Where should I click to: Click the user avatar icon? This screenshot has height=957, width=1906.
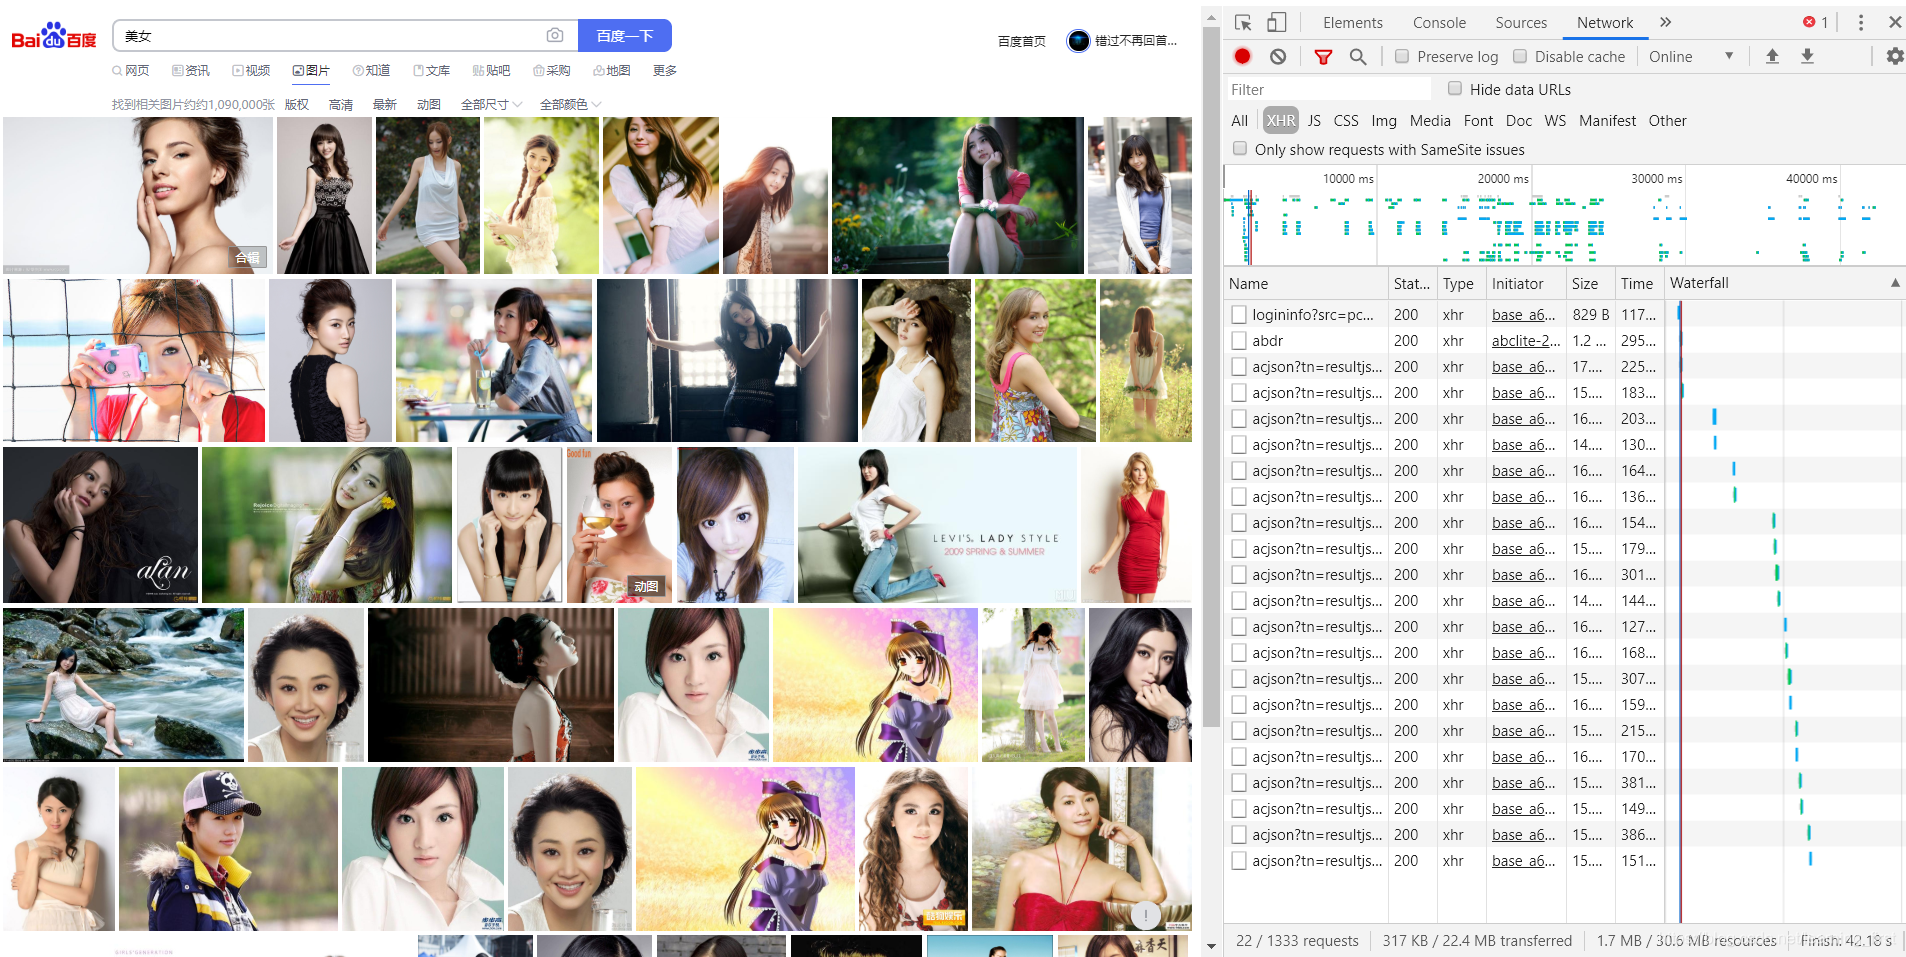point(1078,41)
